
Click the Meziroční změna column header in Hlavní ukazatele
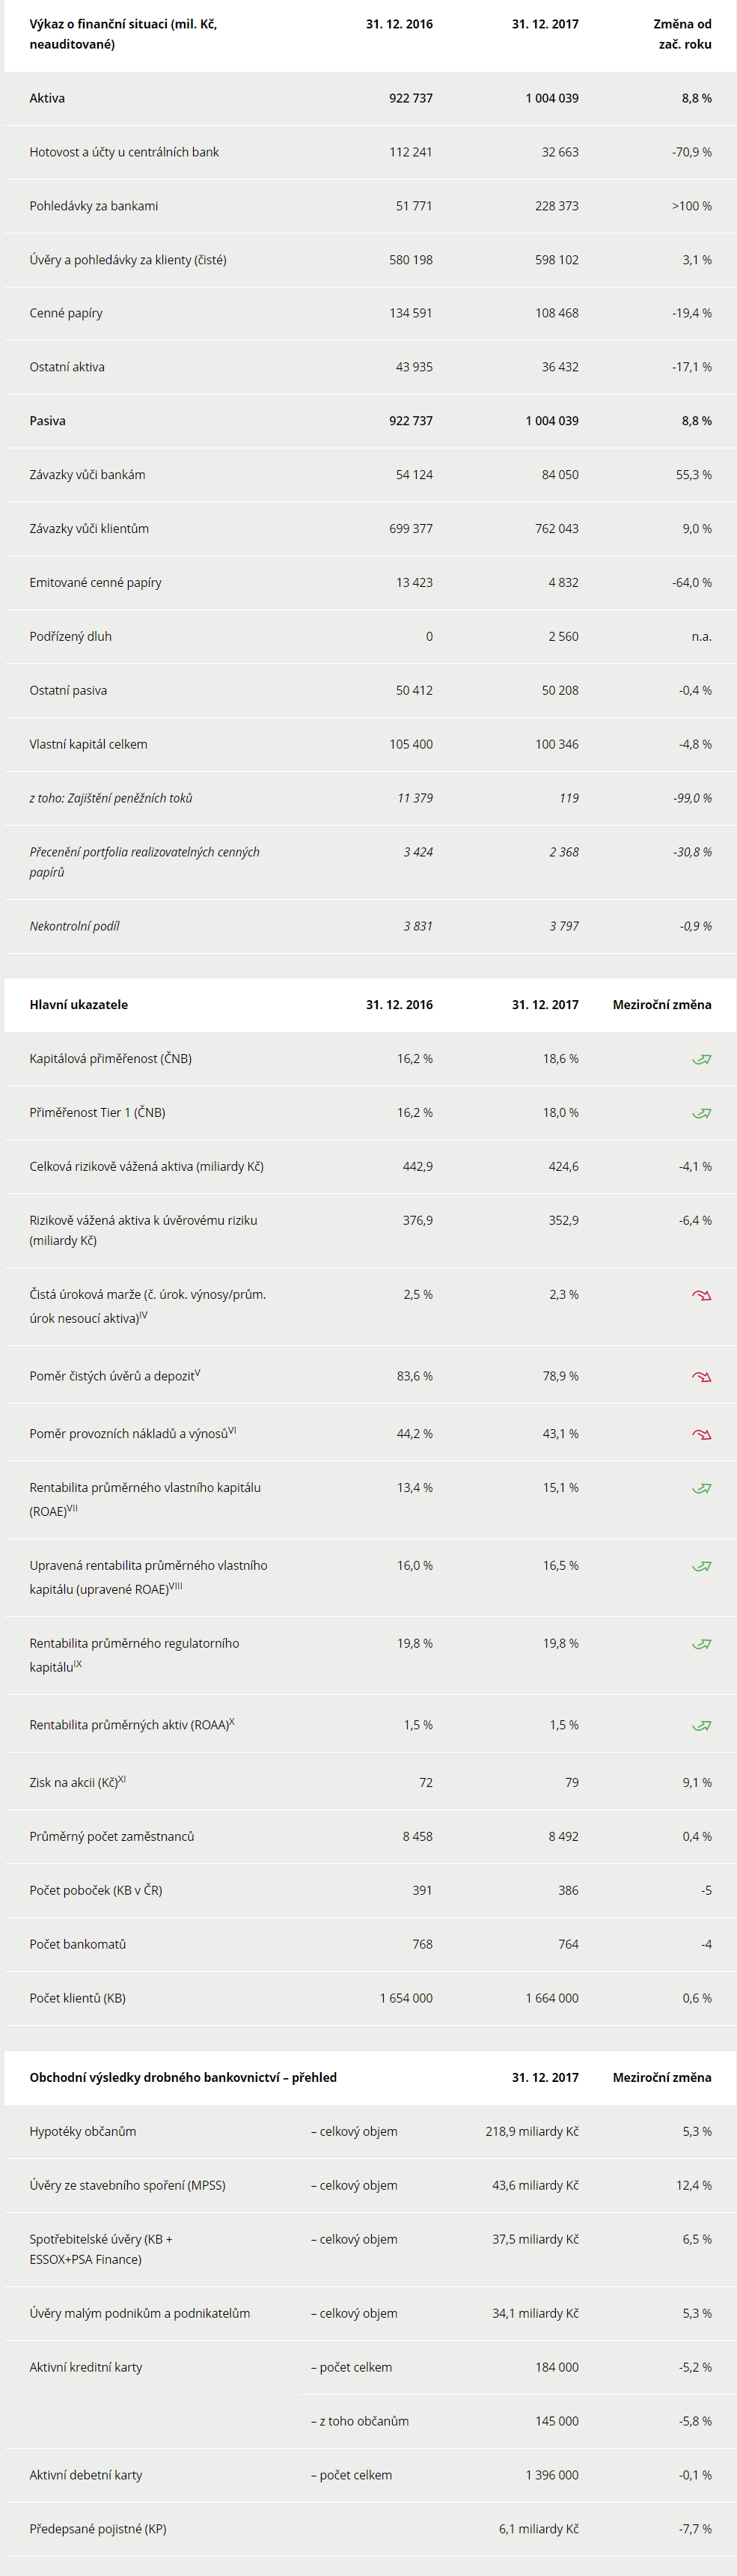pos(662,1005)
